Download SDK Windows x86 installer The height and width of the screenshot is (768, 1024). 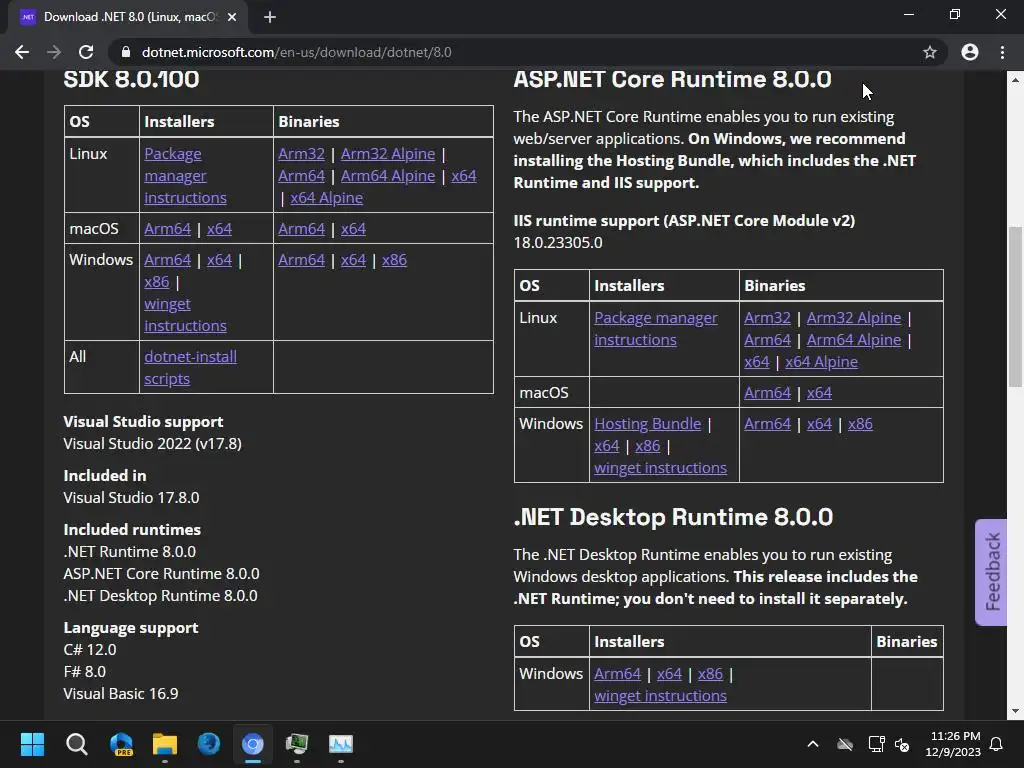click(x=157, y=282)
